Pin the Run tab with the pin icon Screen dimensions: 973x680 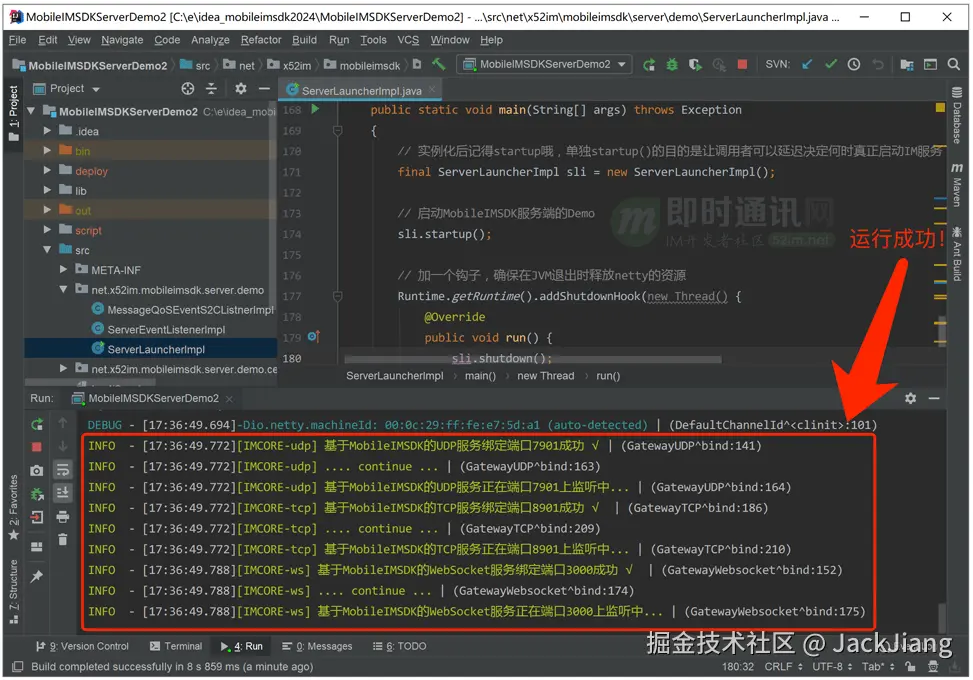tap(37, 576)
